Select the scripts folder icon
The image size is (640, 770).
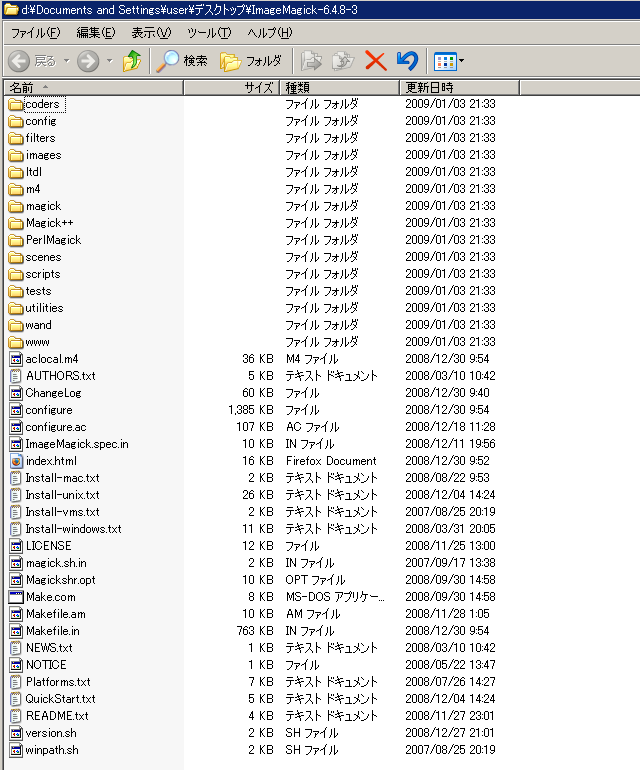[x=16, y=274]
